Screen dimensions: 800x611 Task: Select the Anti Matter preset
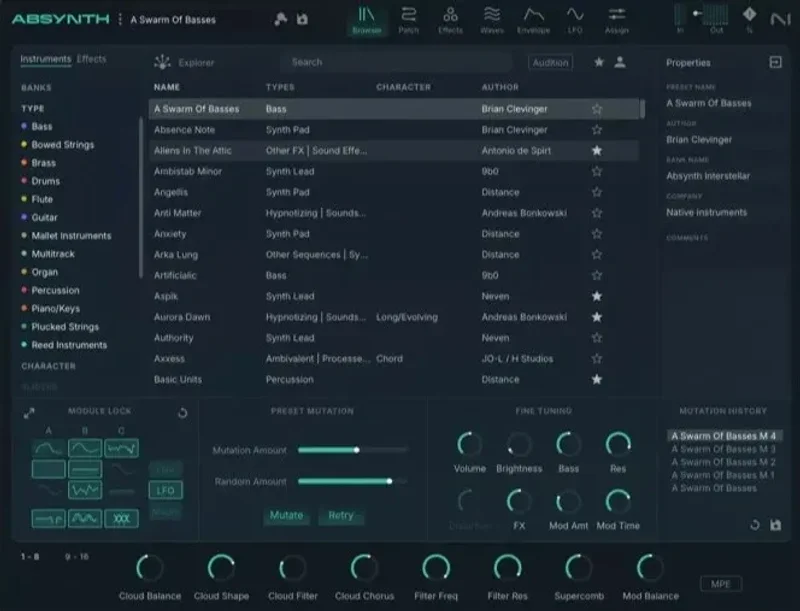pyautogui.click(x=393, y=213)
